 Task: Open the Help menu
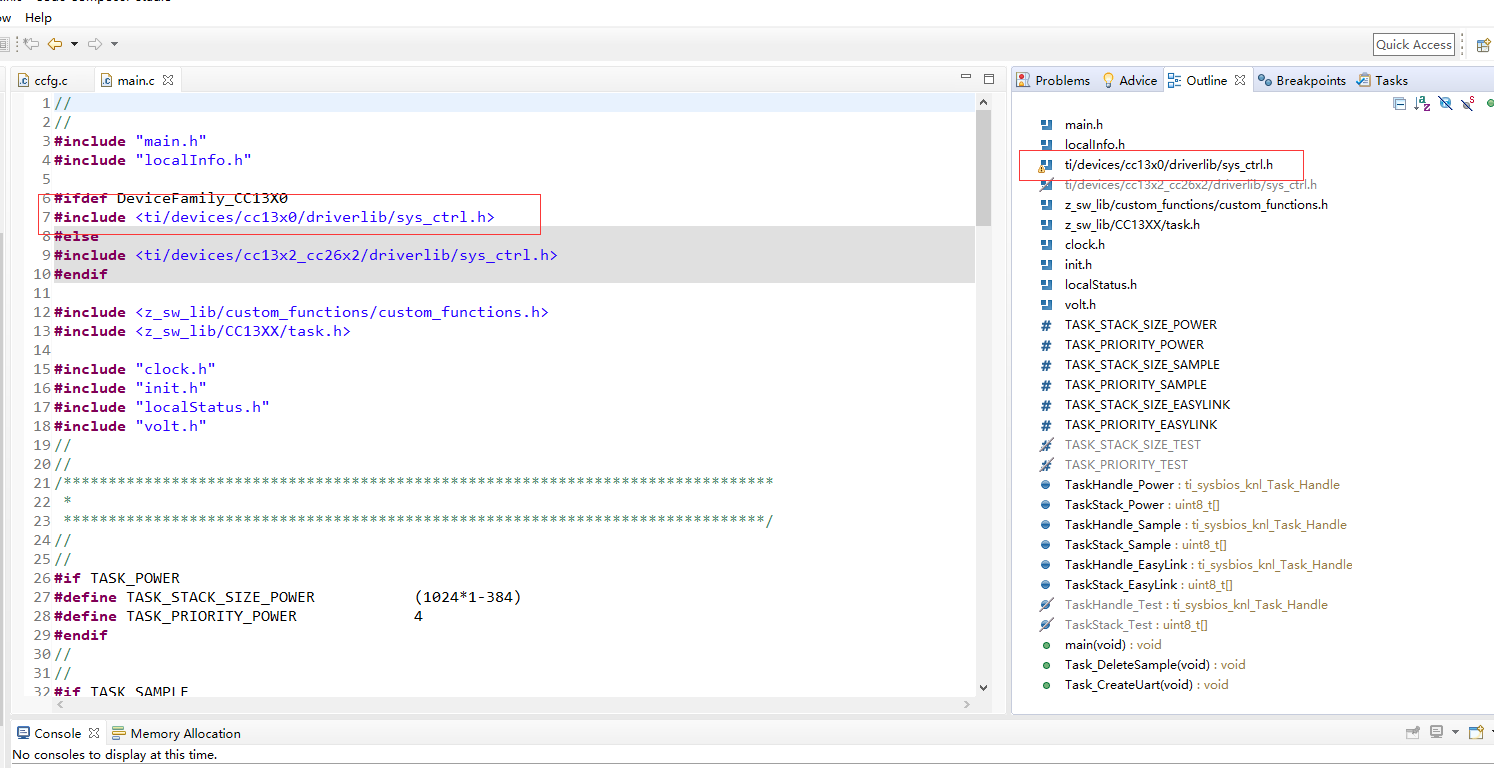pos(38,18)
